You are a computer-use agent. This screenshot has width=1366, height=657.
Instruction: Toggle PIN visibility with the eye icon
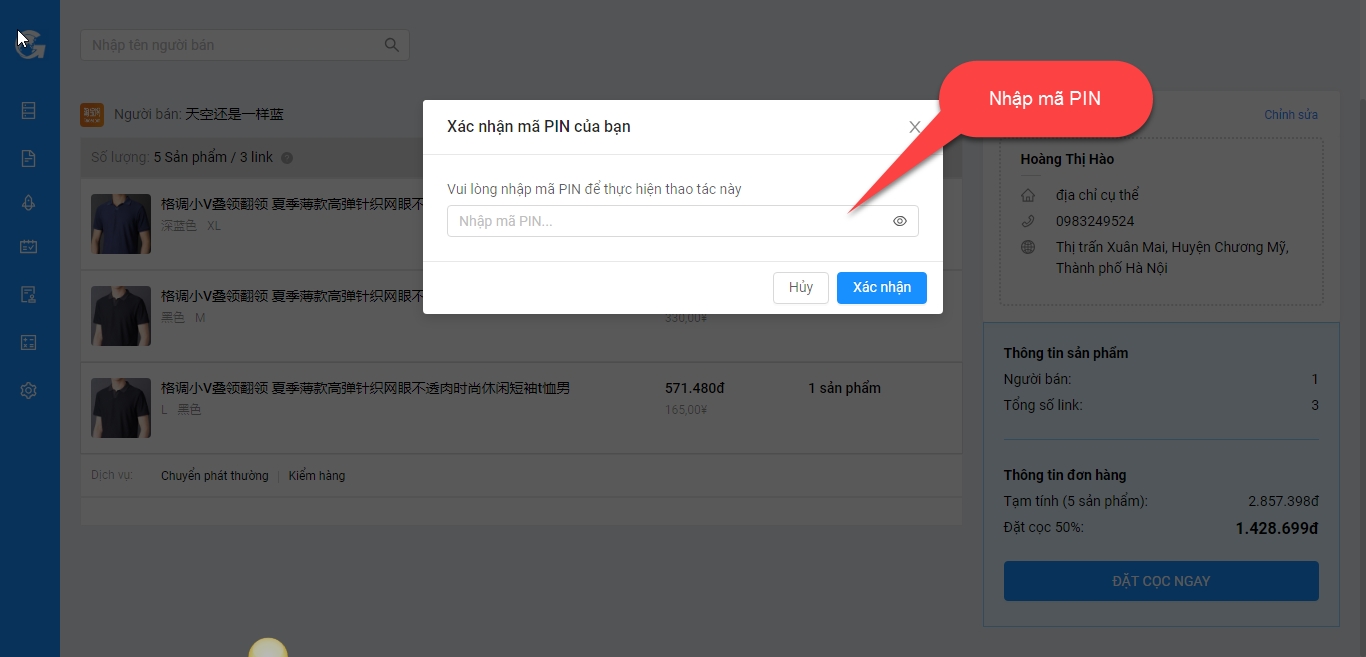coord(899,221)
